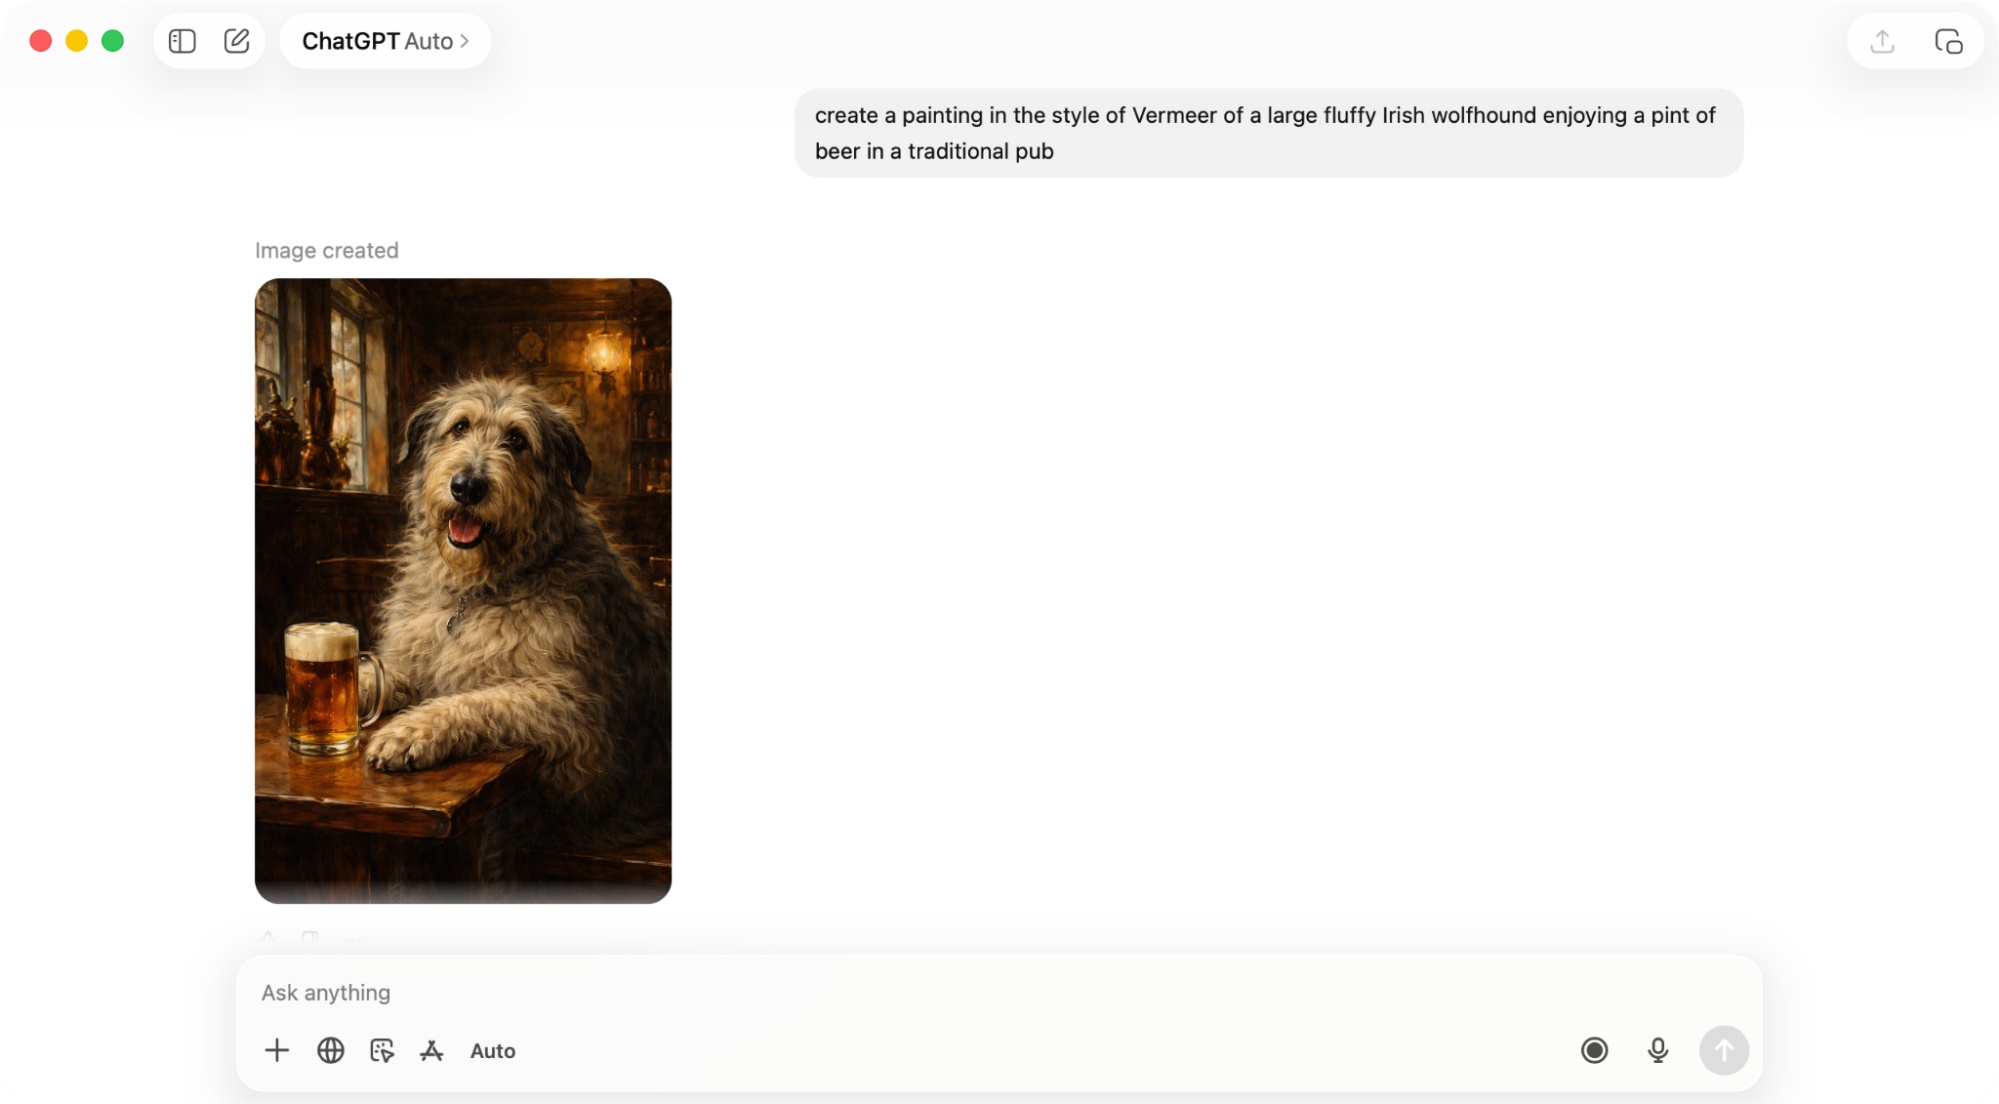1999x1104 pixels.
Task: Select the user prompt message bubble
Action: point(1268,133)
